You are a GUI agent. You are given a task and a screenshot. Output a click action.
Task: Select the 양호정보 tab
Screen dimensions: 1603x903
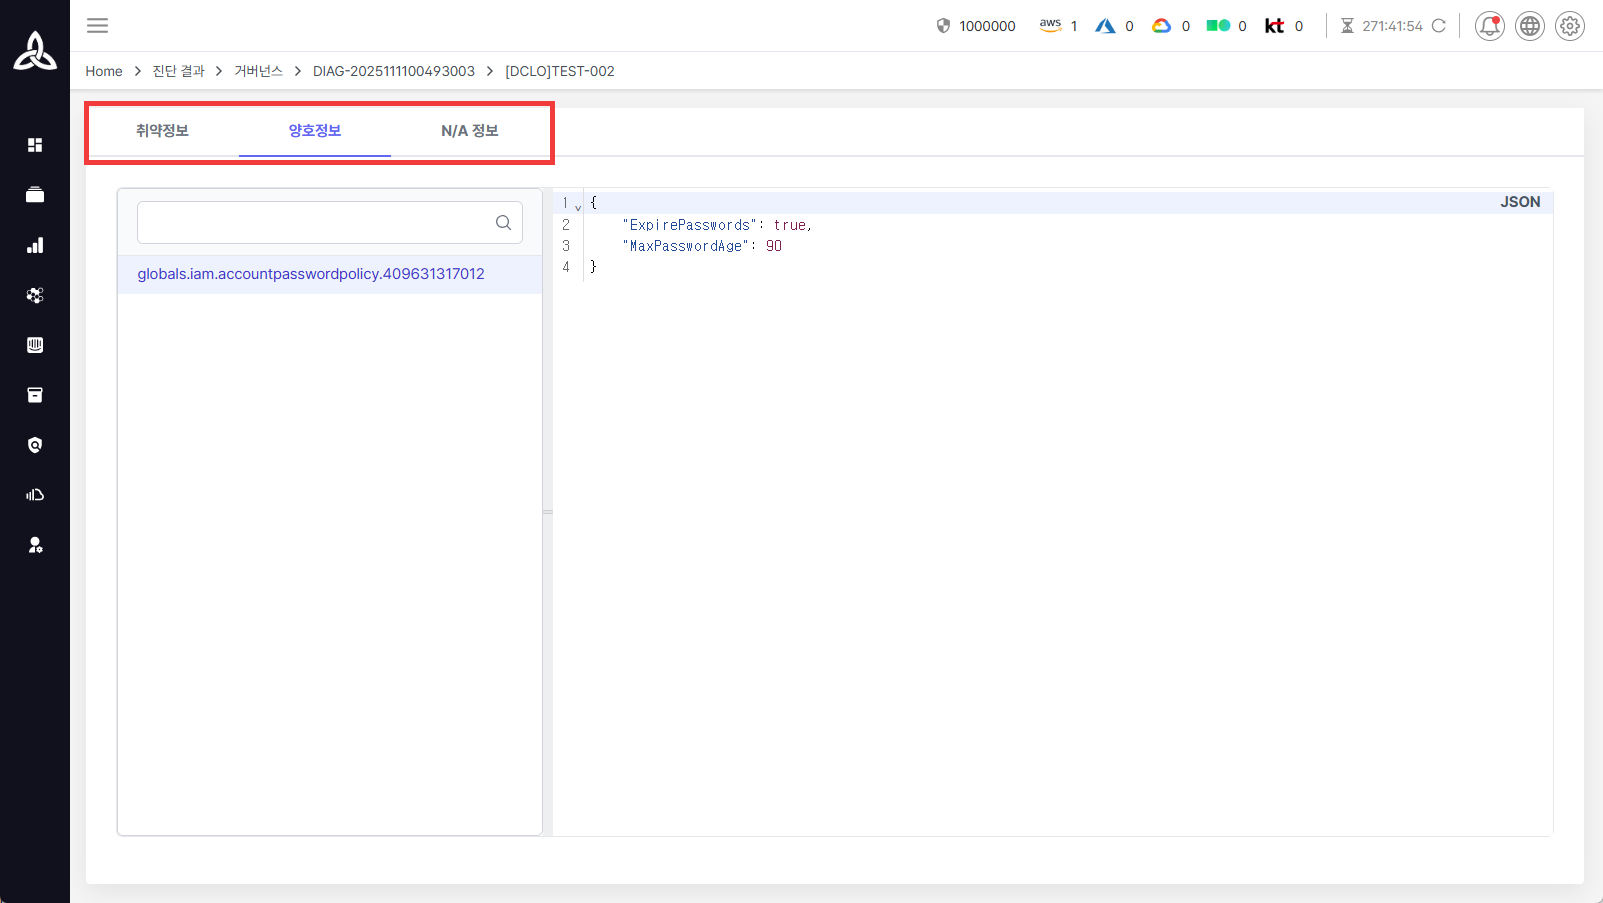[x=315, y=131]
